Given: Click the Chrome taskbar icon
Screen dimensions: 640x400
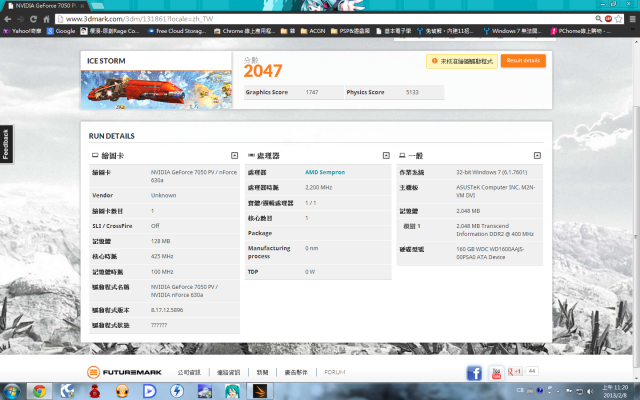Looking at the screenshot, I should click(39, 391).
